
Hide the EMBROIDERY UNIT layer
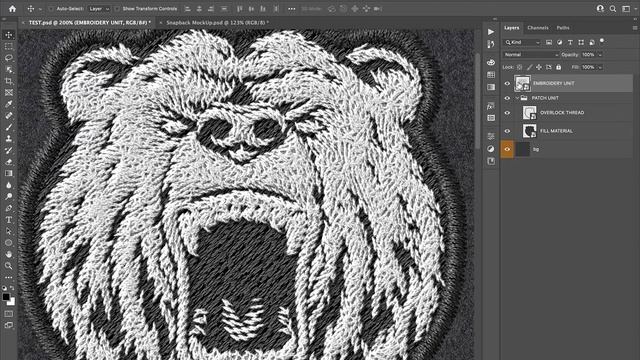(507, 83)
